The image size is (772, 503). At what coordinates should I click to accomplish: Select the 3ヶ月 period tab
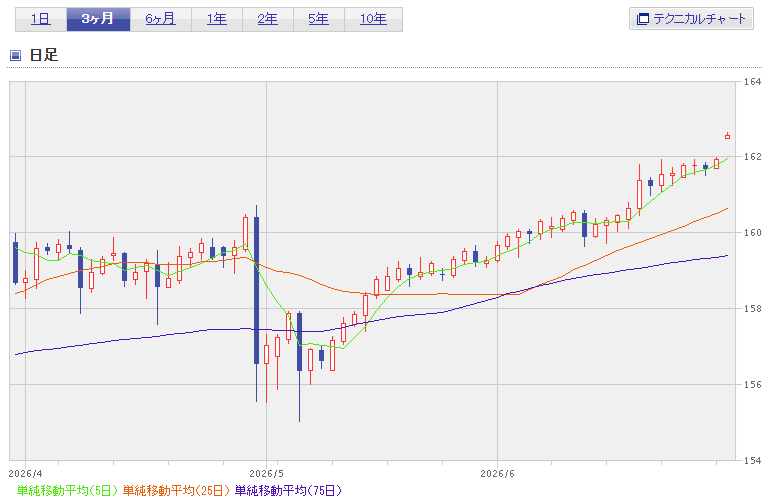point(98,19)
